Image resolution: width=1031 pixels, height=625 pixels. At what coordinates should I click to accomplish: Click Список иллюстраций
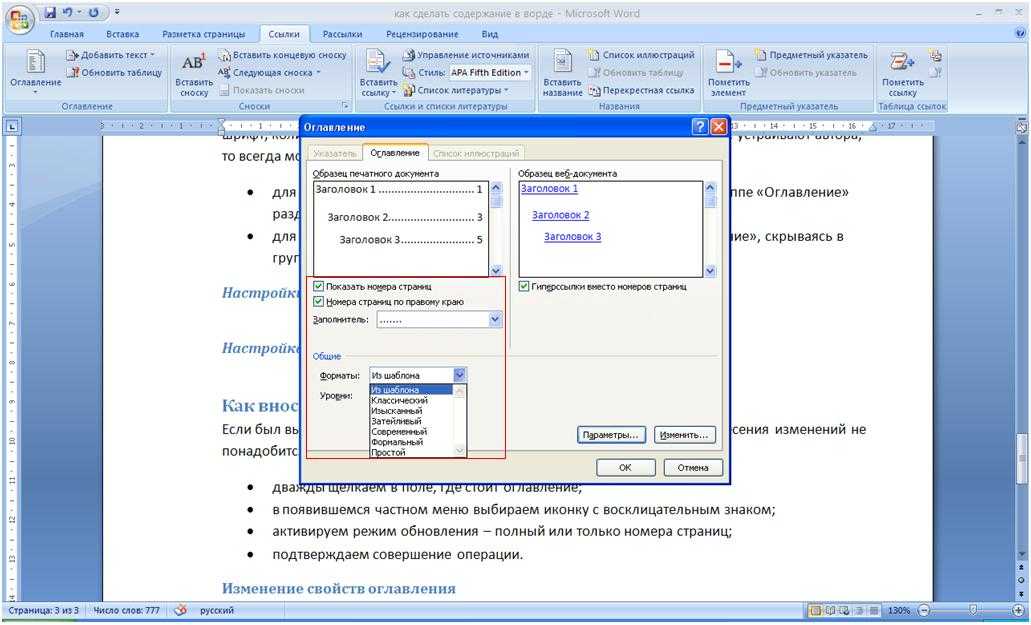pos(641,55)
